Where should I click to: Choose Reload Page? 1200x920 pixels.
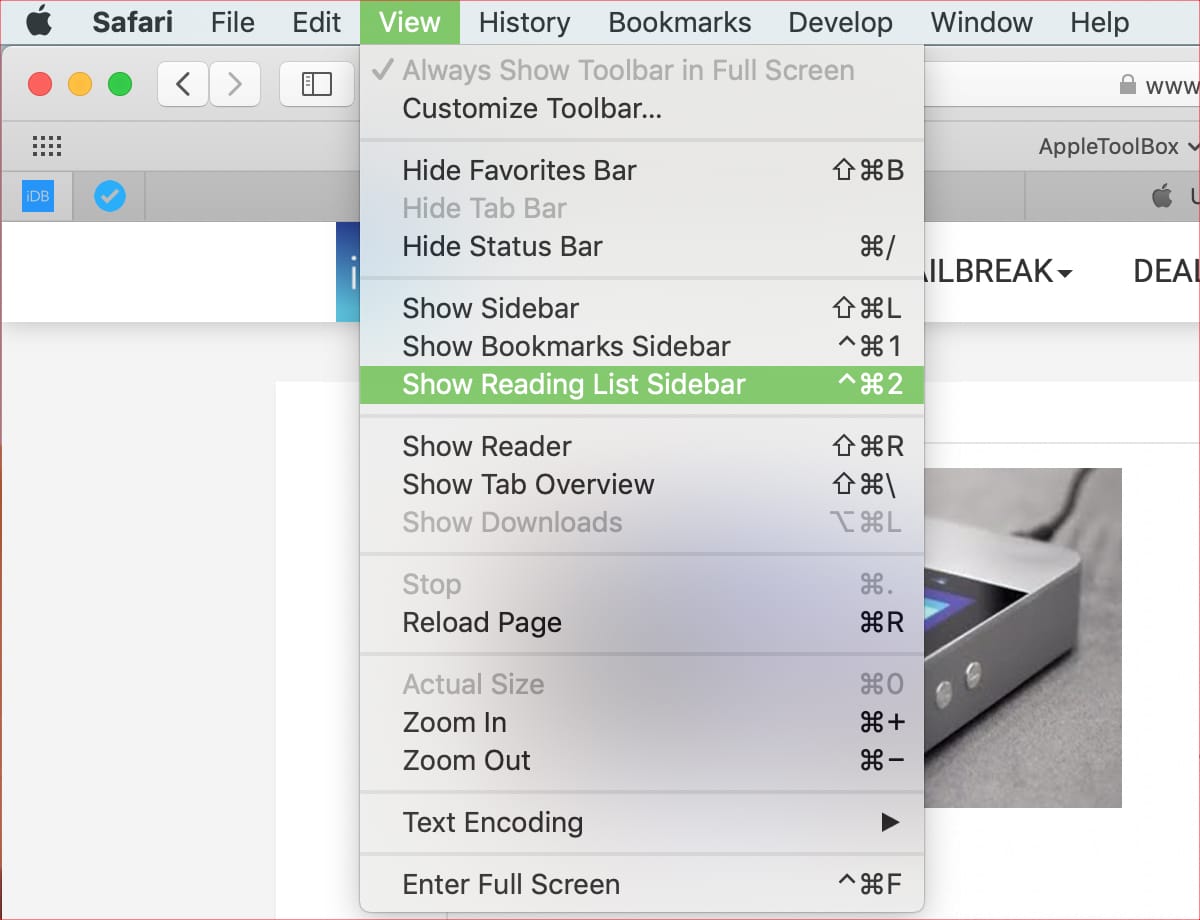pos(642,622)
